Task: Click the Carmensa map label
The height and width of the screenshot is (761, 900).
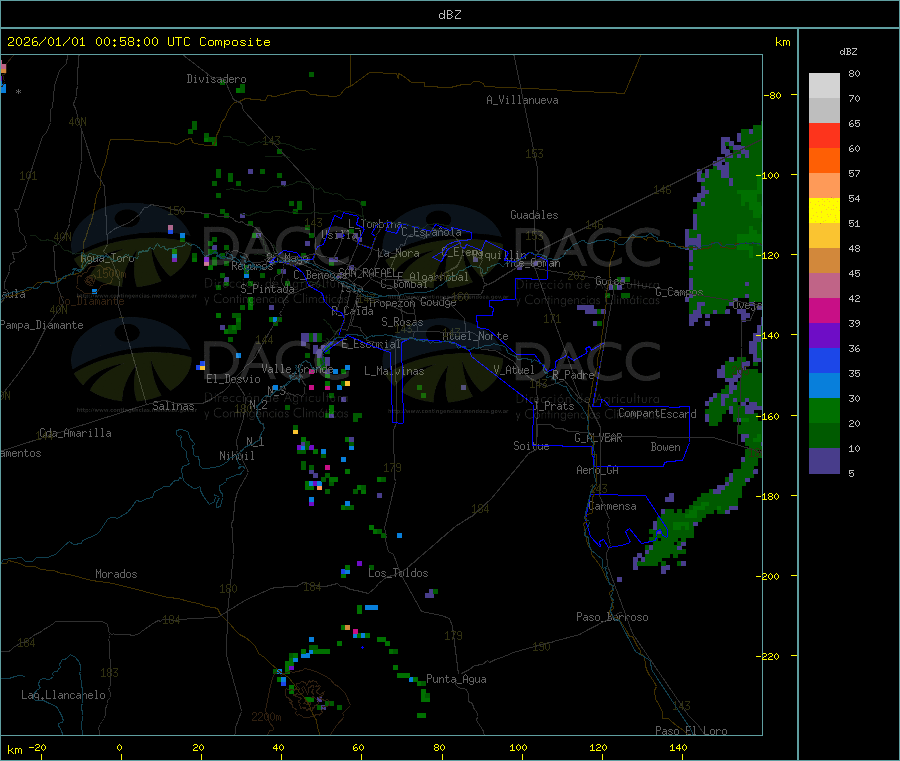Action: click(612, 506)
